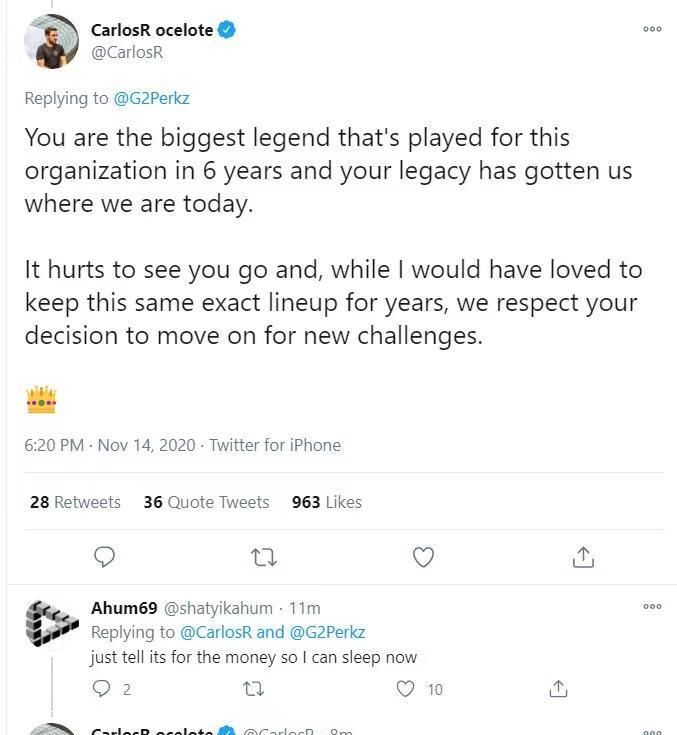Open the more options menu on main tweet
The width and height of the screenshot is (677, 735).
pos(652,29)
